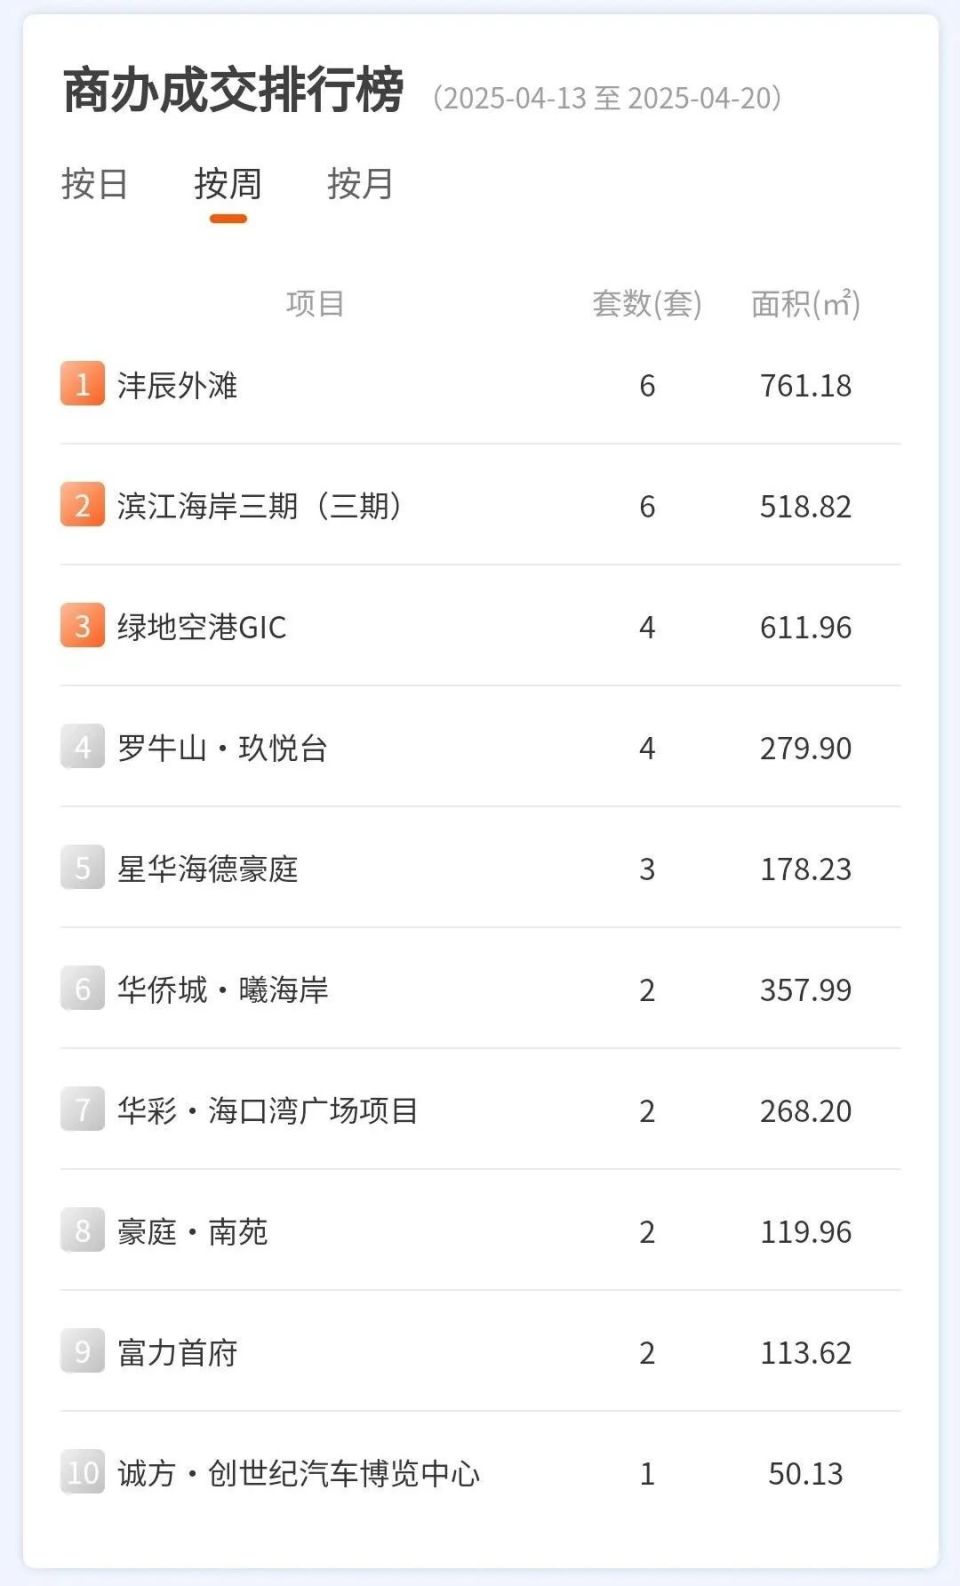Open 滨江海岸三期（三期） project
The height and width of the screenshot is (1586, 960).
[x=259, y=507]
